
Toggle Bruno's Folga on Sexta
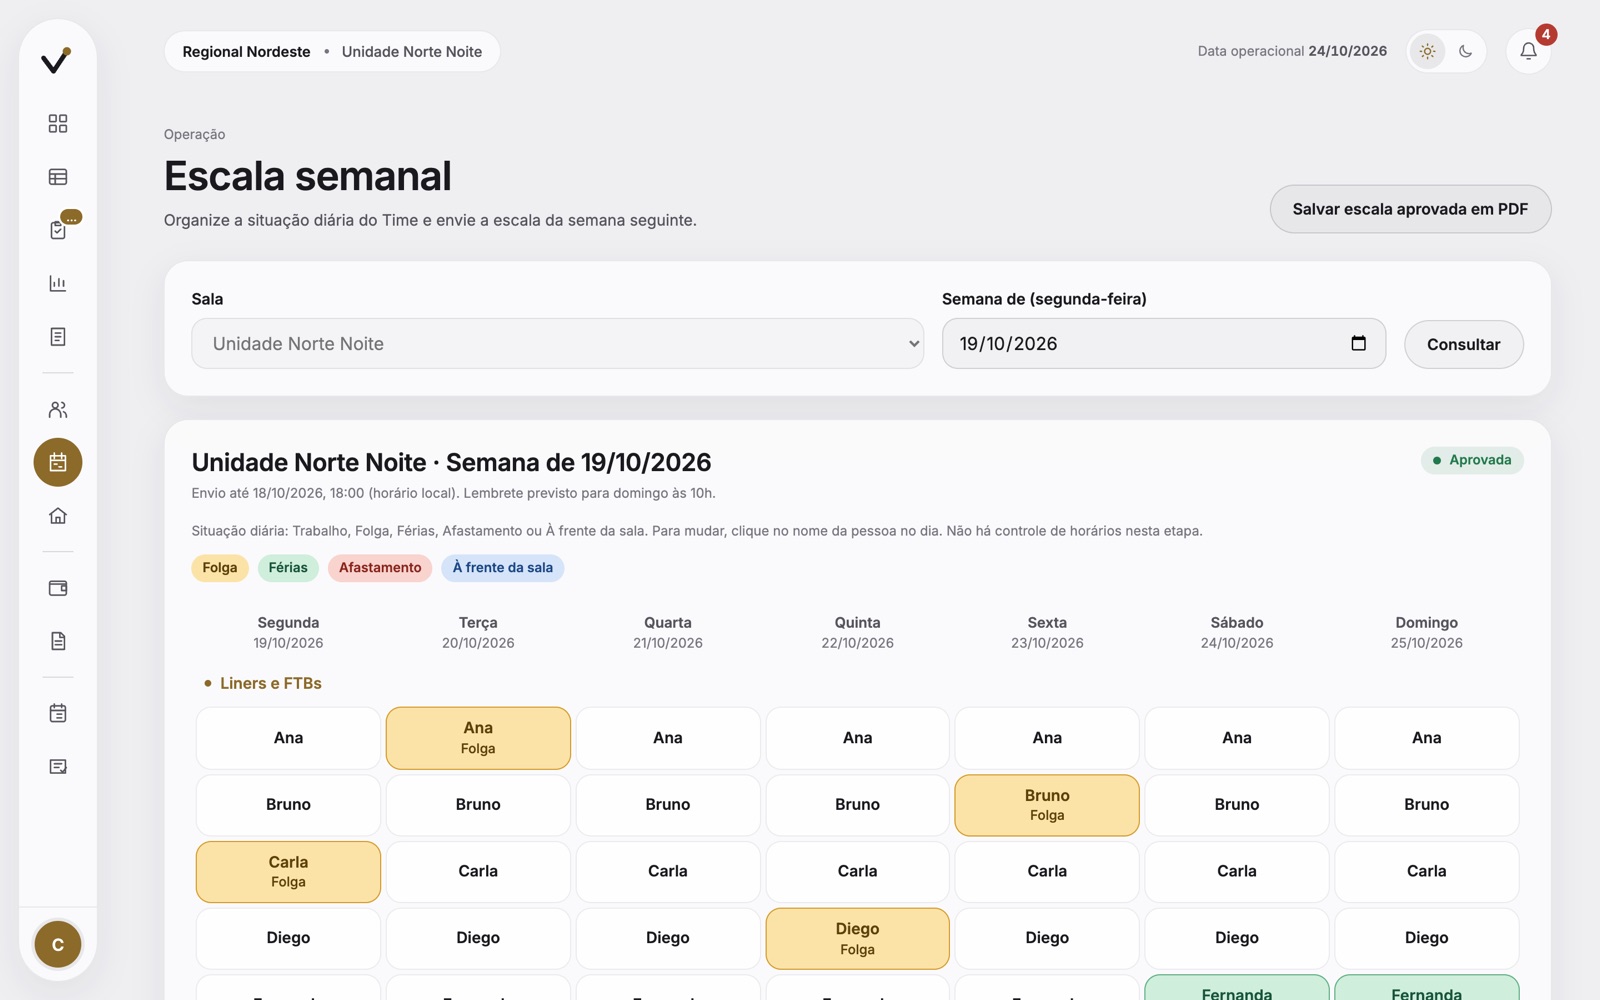pyautogui.click(x=1047, y=805)
